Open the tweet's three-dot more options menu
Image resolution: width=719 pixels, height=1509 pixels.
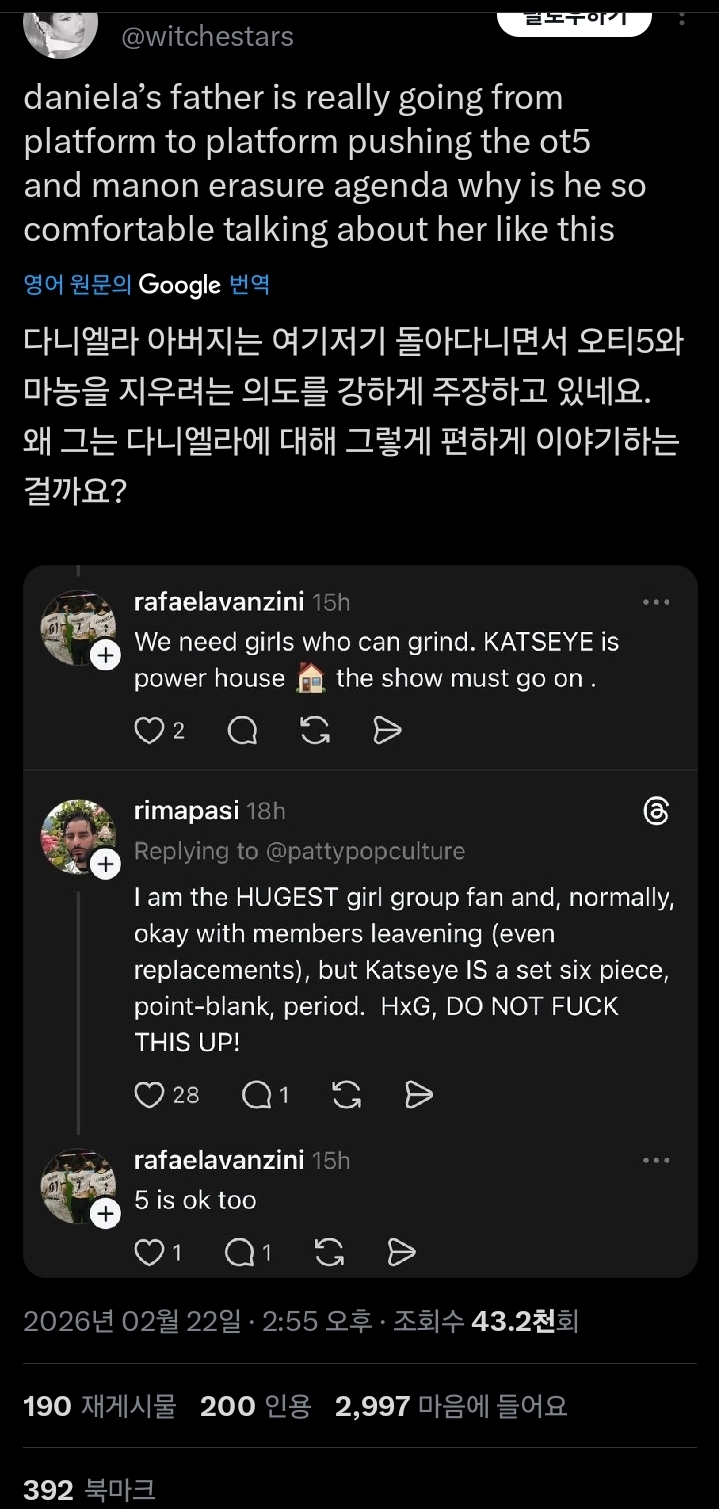click(x=682, y=18)
